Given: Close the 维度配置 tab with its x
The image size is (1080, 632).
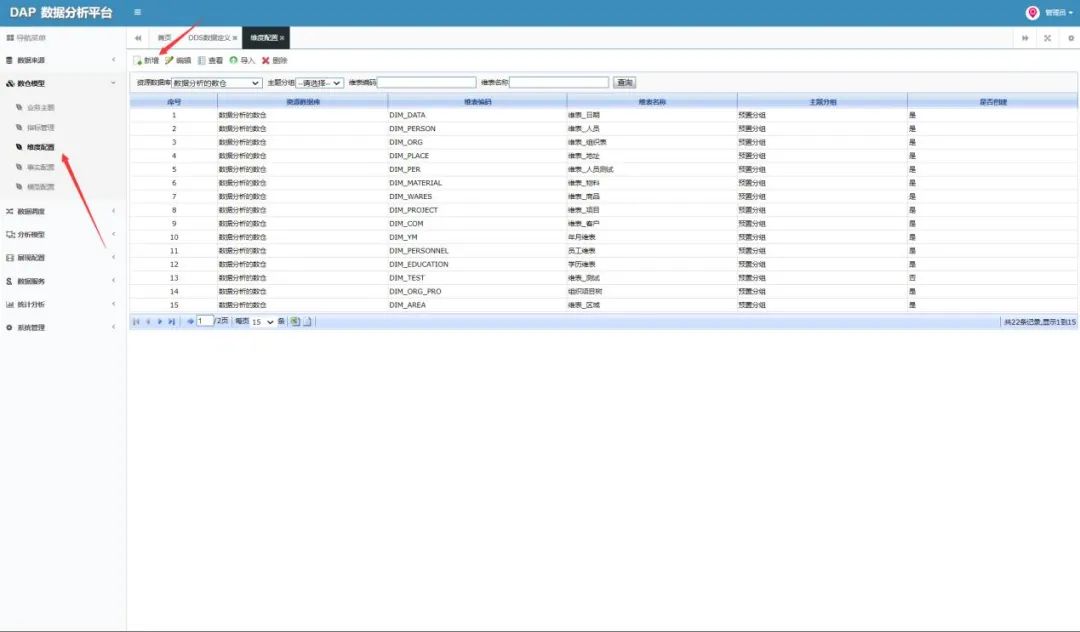Looking at the screenshot, I should point(282,38).
